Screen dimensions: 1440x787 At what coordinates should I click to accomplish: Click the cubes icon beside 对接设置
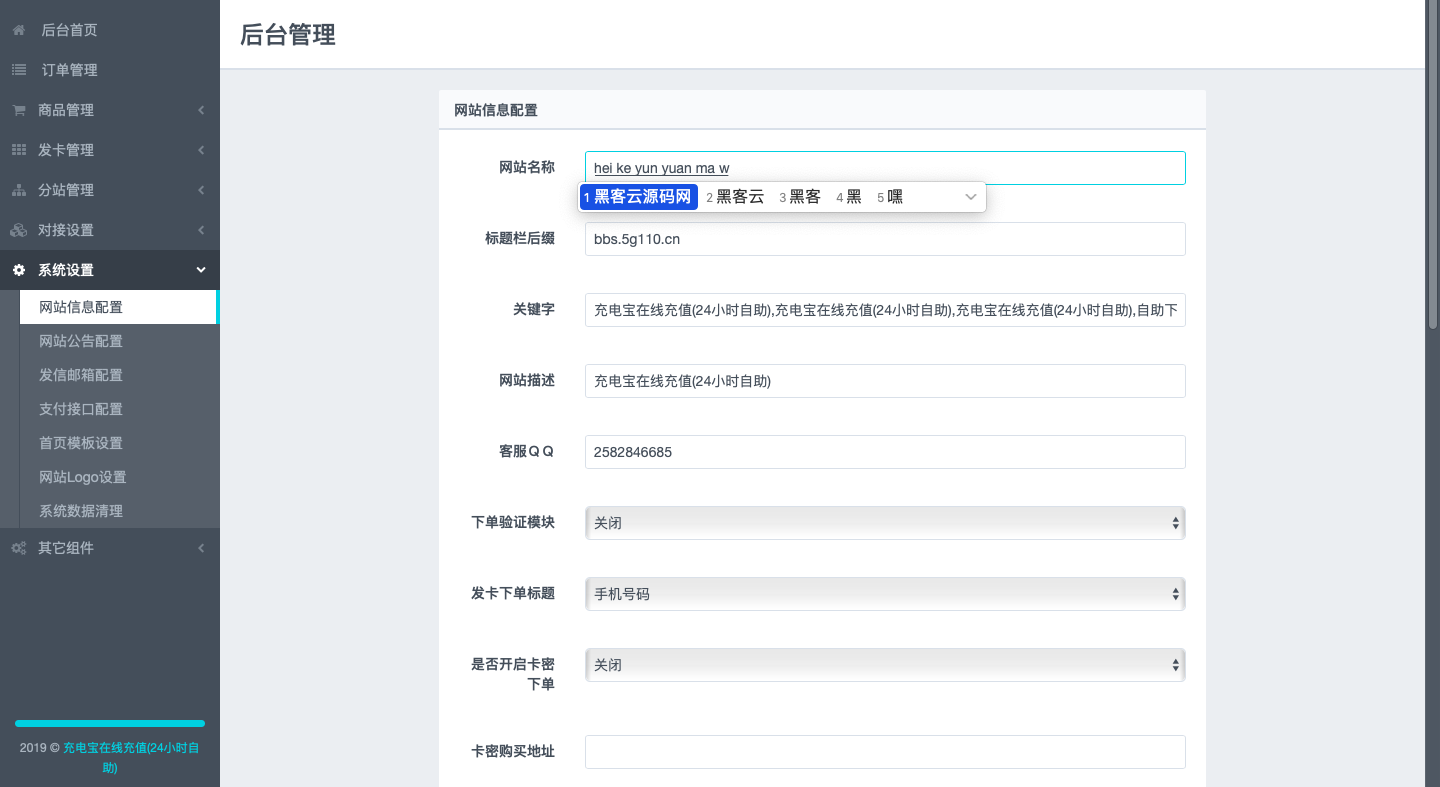[x=18, y=230]
